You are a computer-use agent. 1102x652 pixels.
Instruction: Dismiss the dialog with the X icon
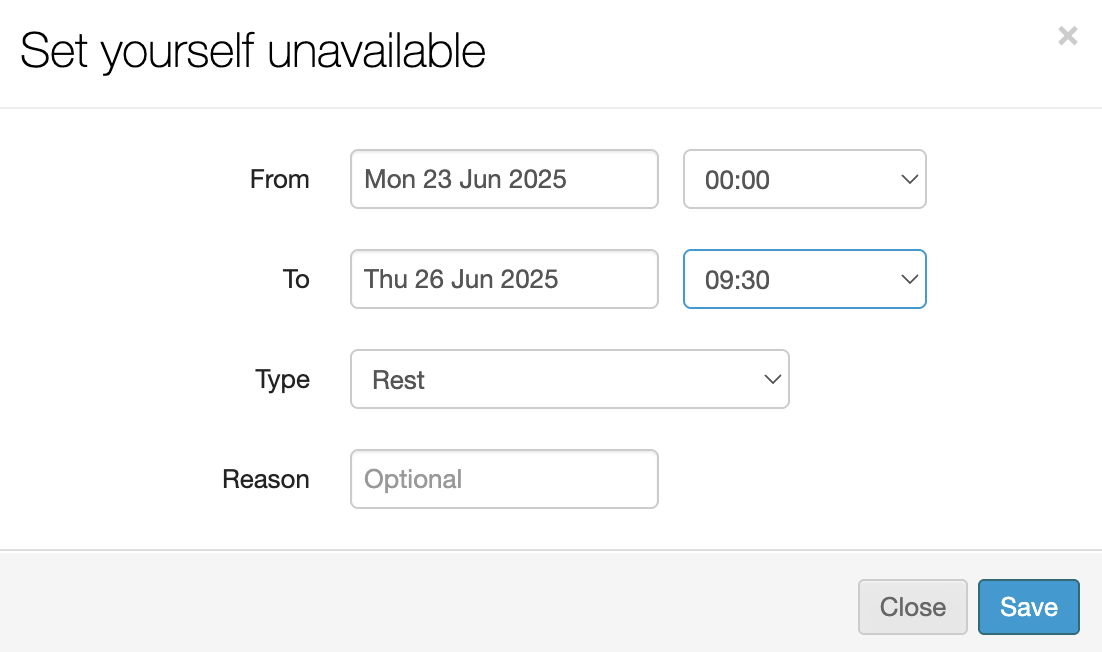click(1068, 37)
